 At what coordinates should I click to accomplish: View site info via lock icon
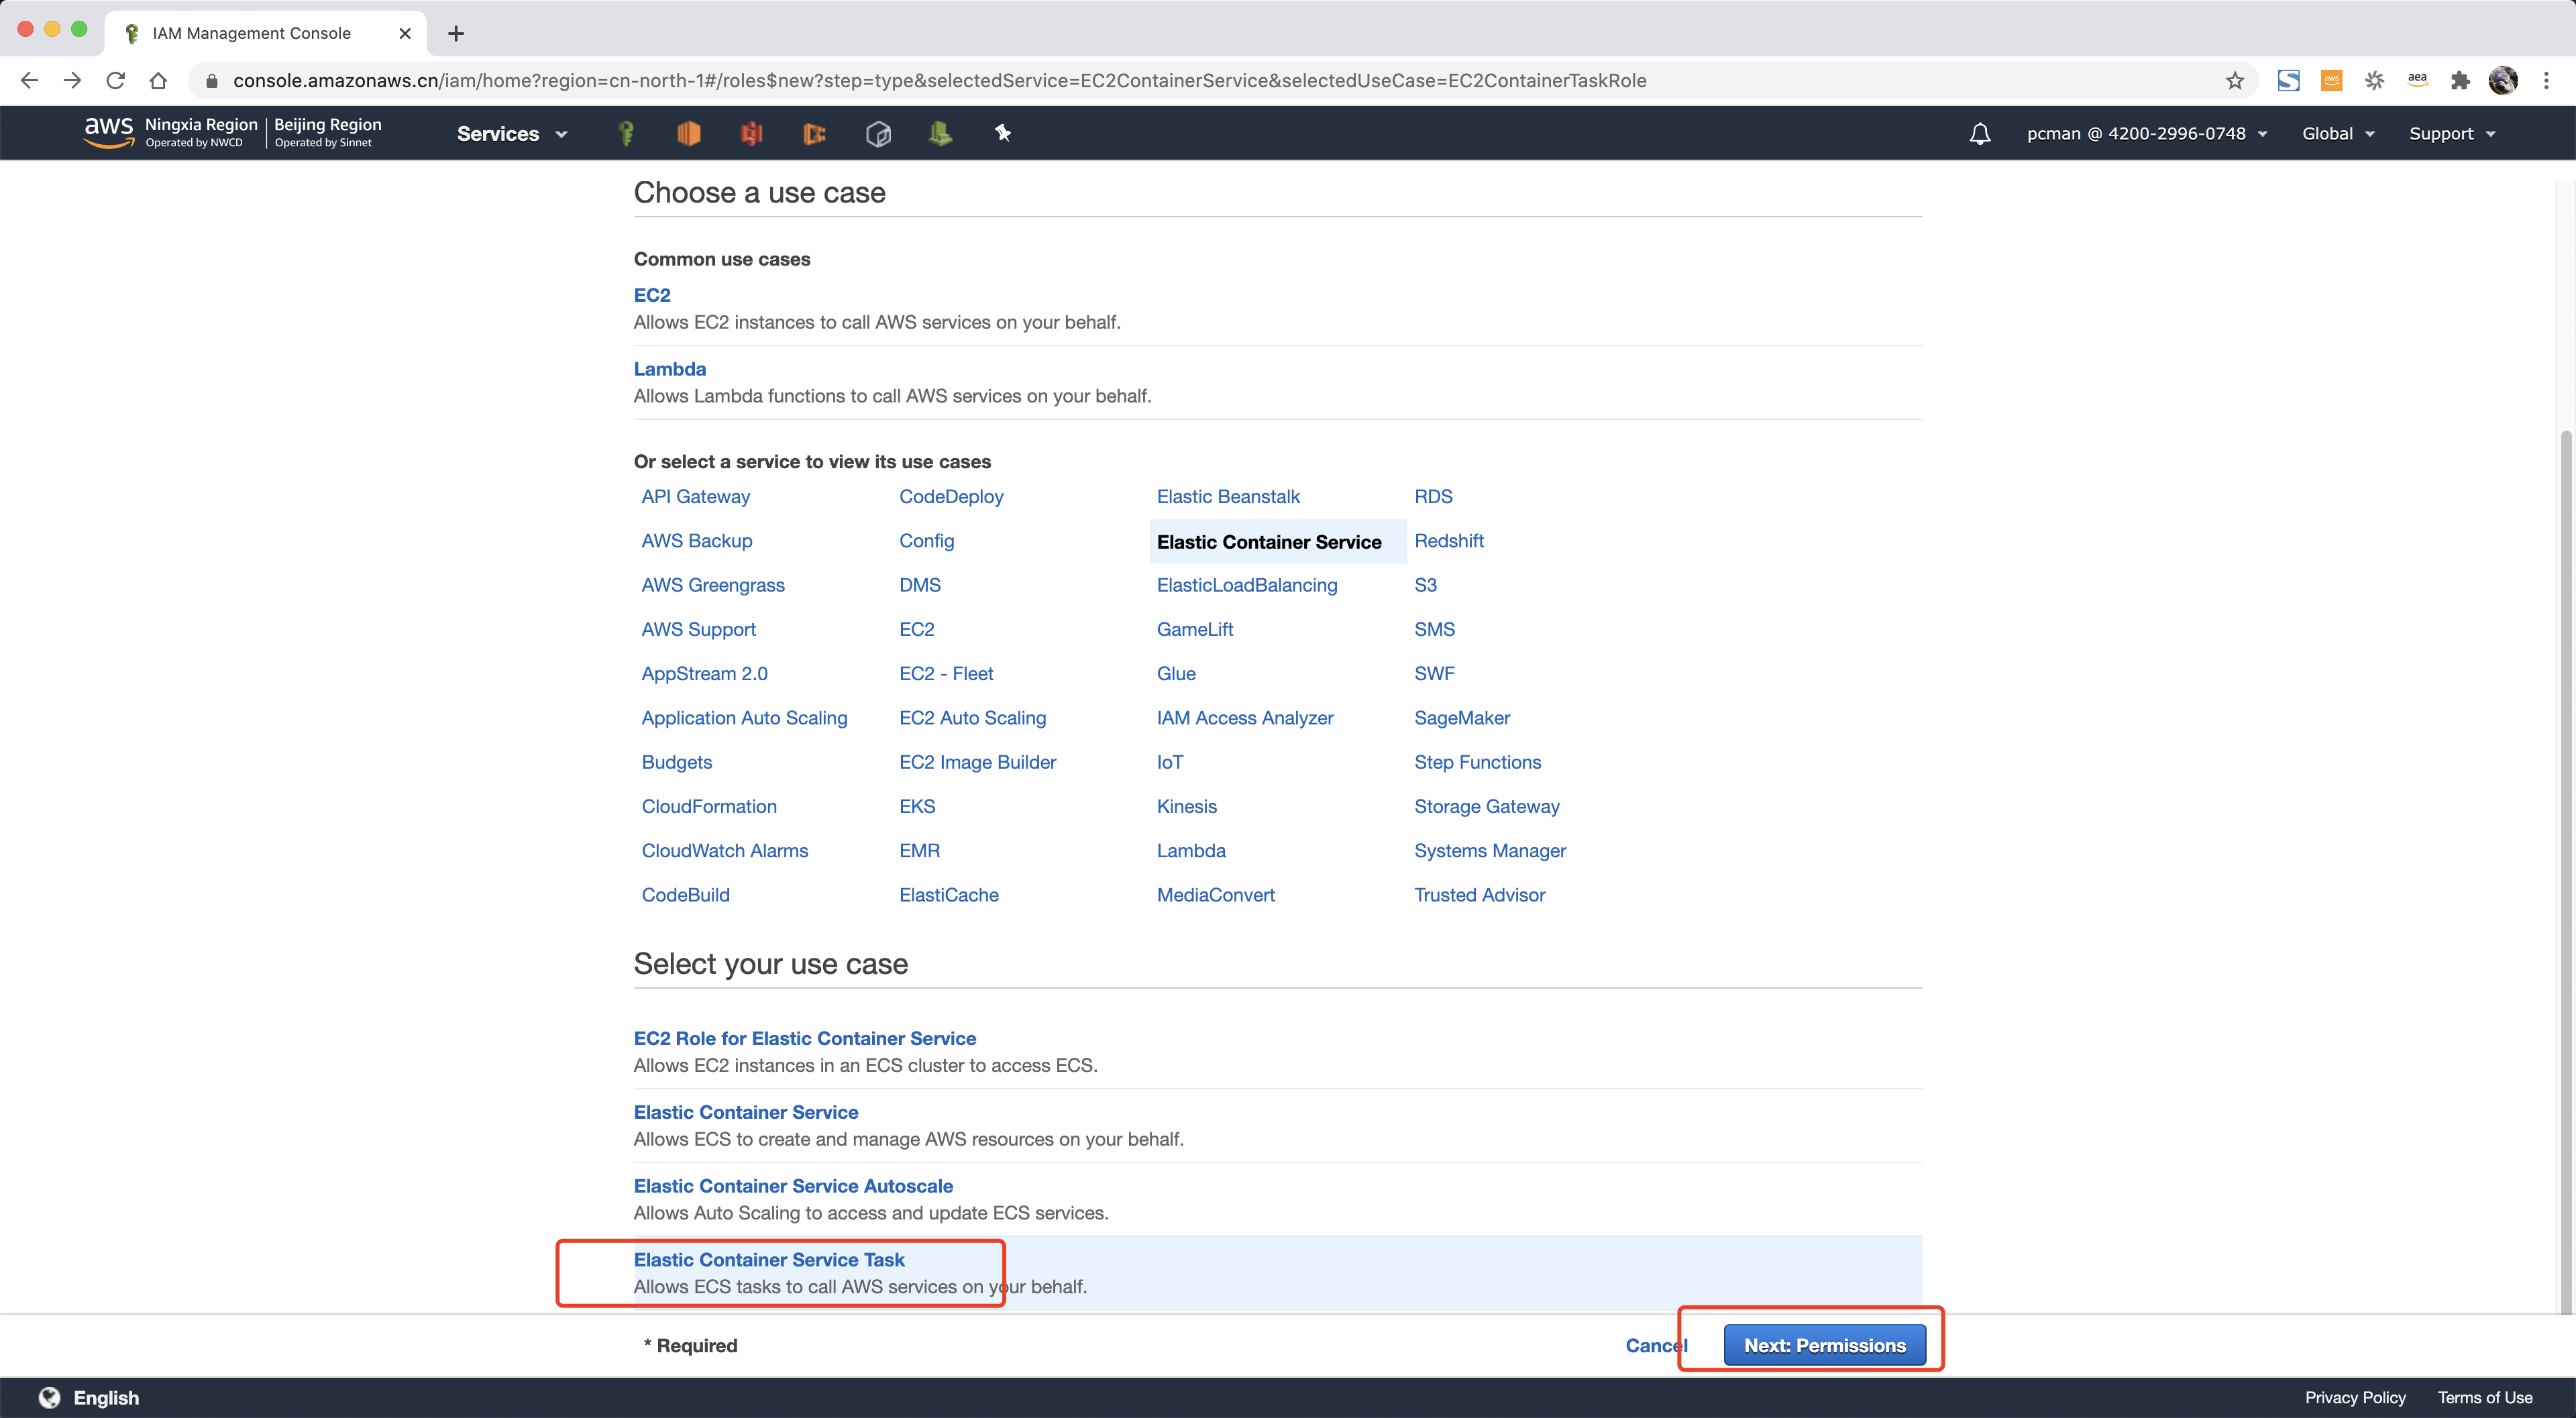pyautogui.click(x=211, y=81)
